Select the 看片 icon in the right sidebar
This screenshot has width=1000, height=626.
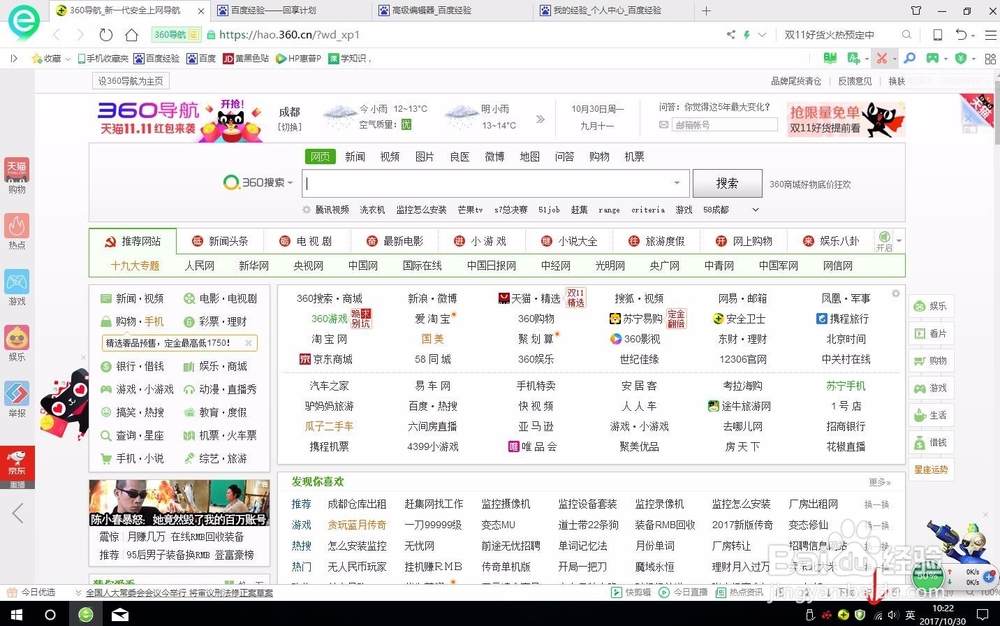pos(932,333)
